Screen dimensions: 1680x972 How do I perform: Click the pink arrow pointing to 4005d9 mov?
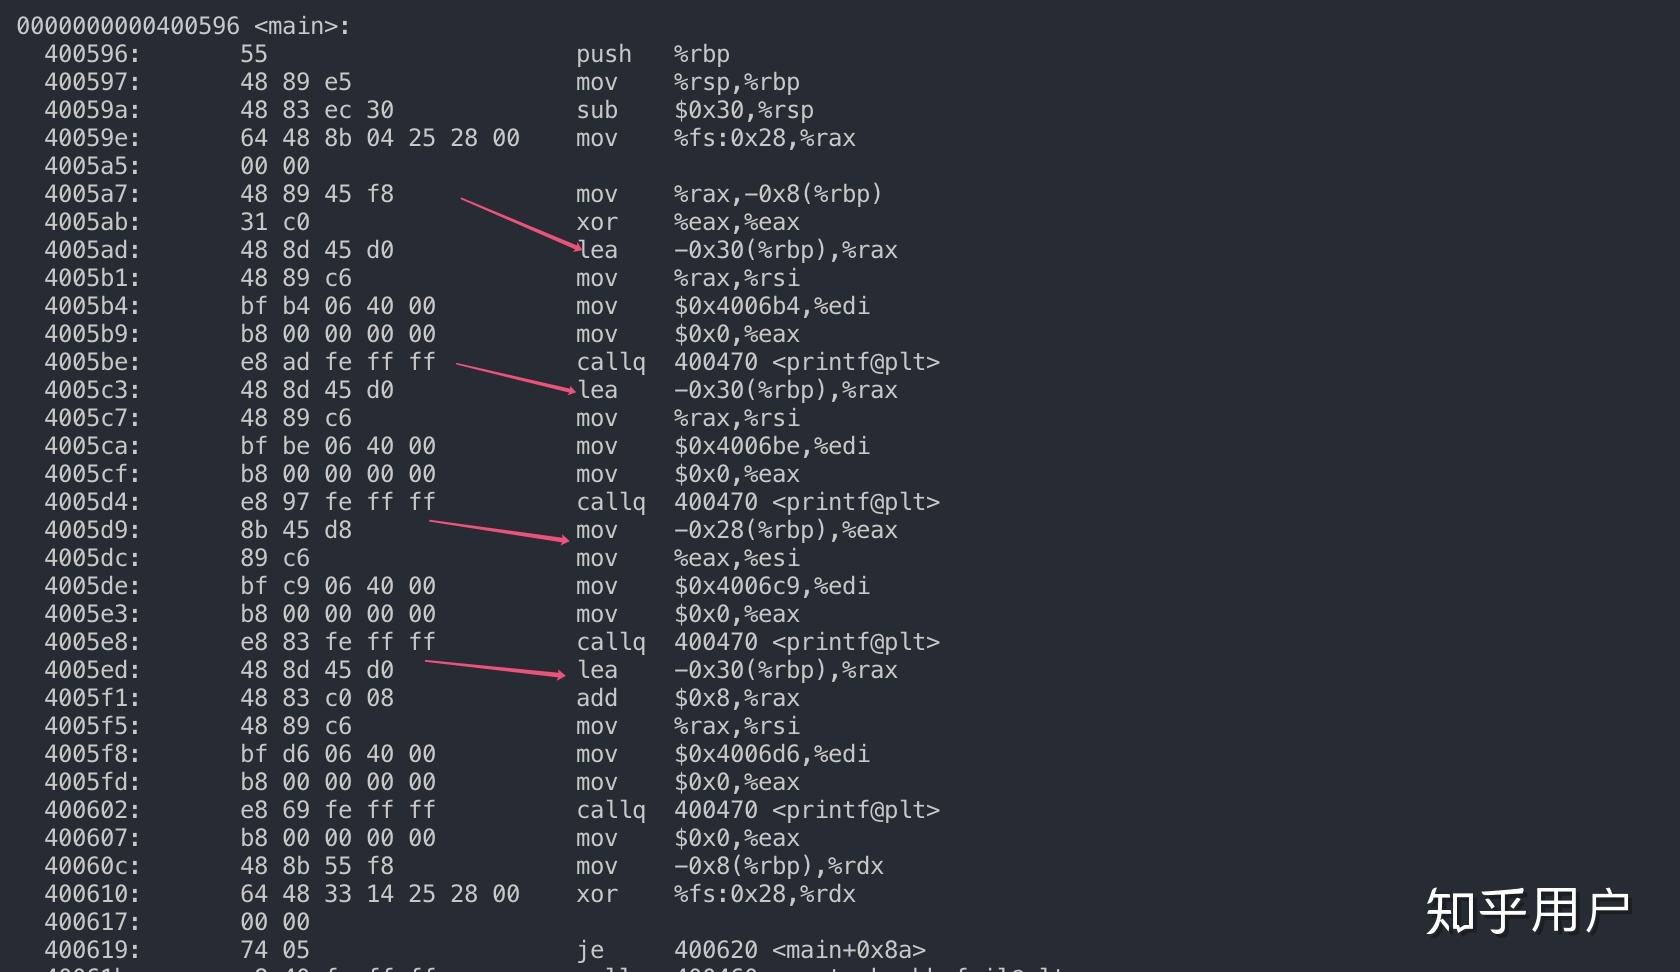pyautogui.click(x=499, y=531)
